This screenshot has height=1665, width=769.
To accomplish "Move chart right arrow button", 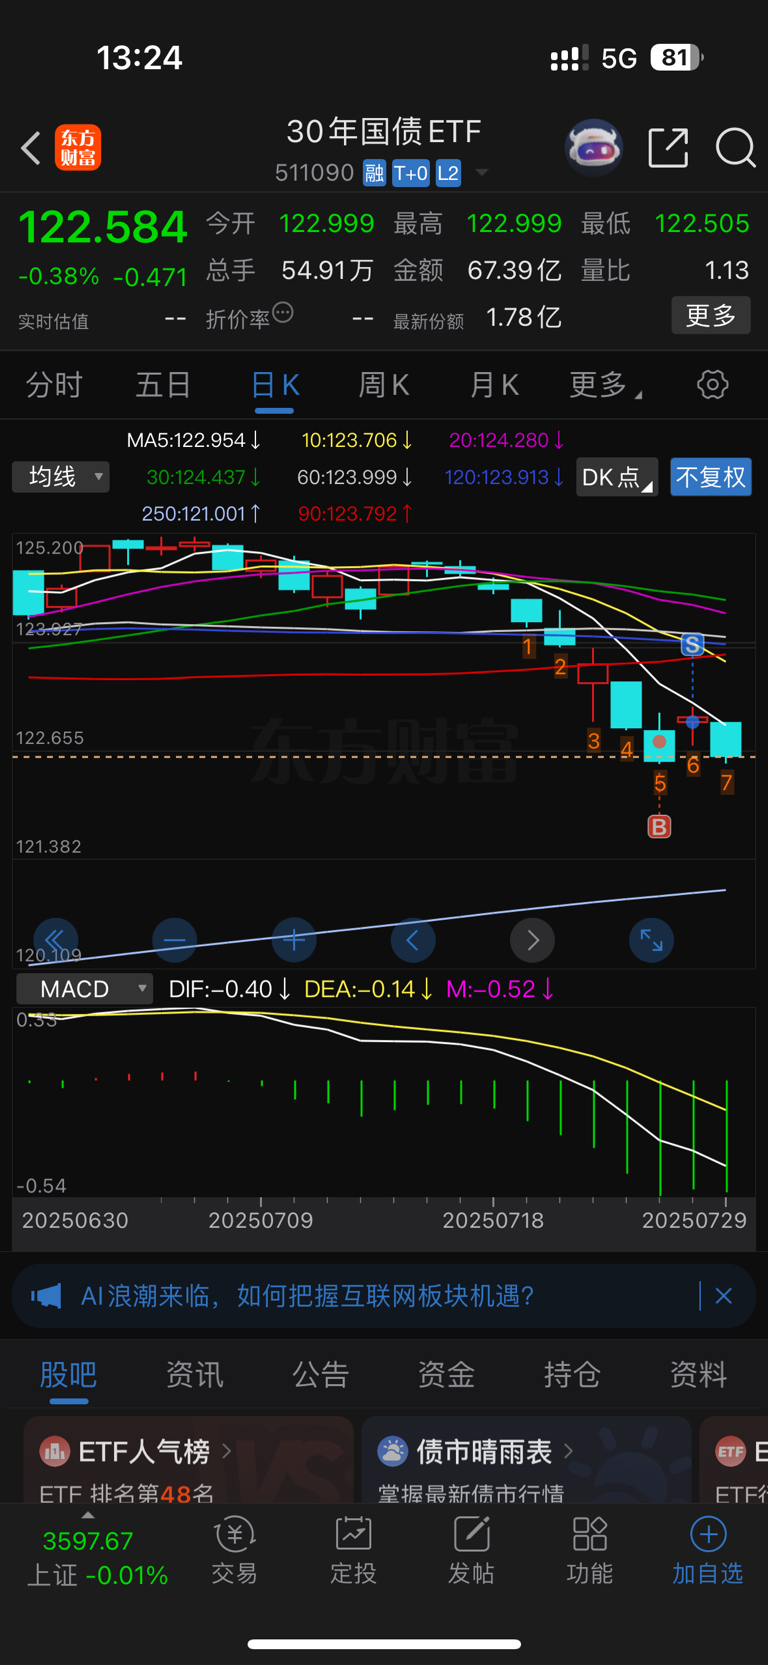I will tap(532, 940).
